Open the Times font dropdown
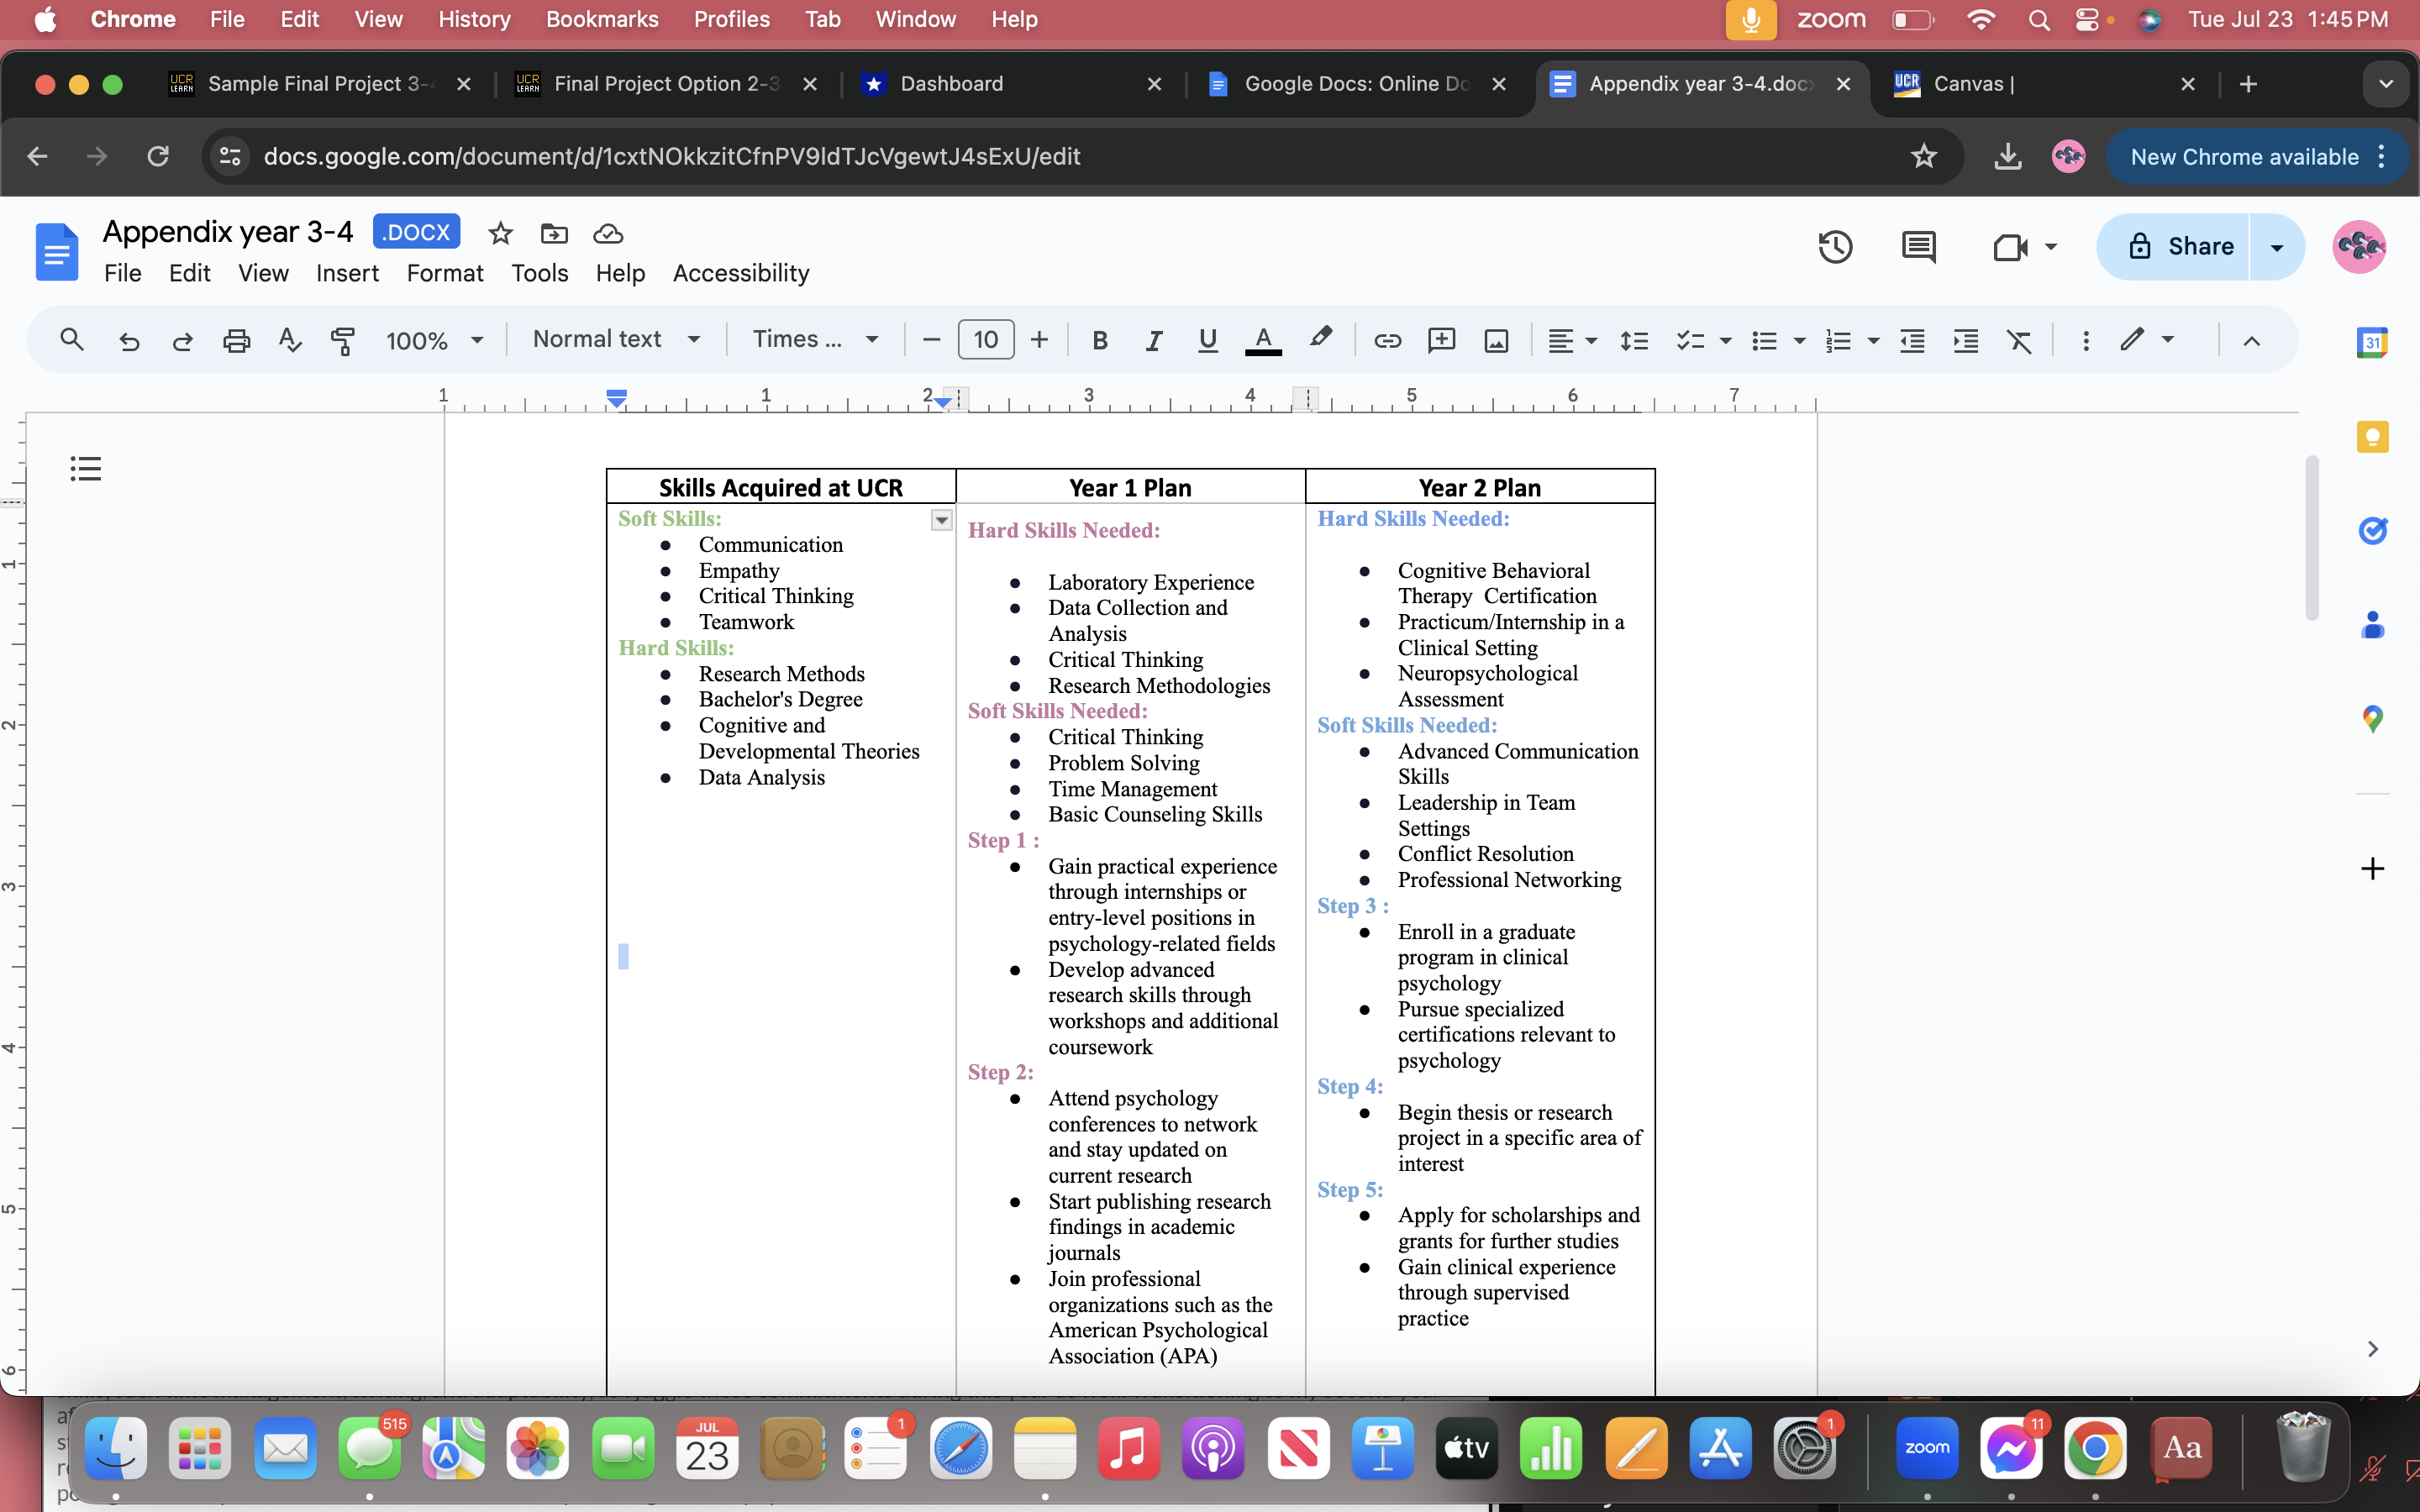2420x1512 pixels. pyautogui.click(x=815, y=340)
